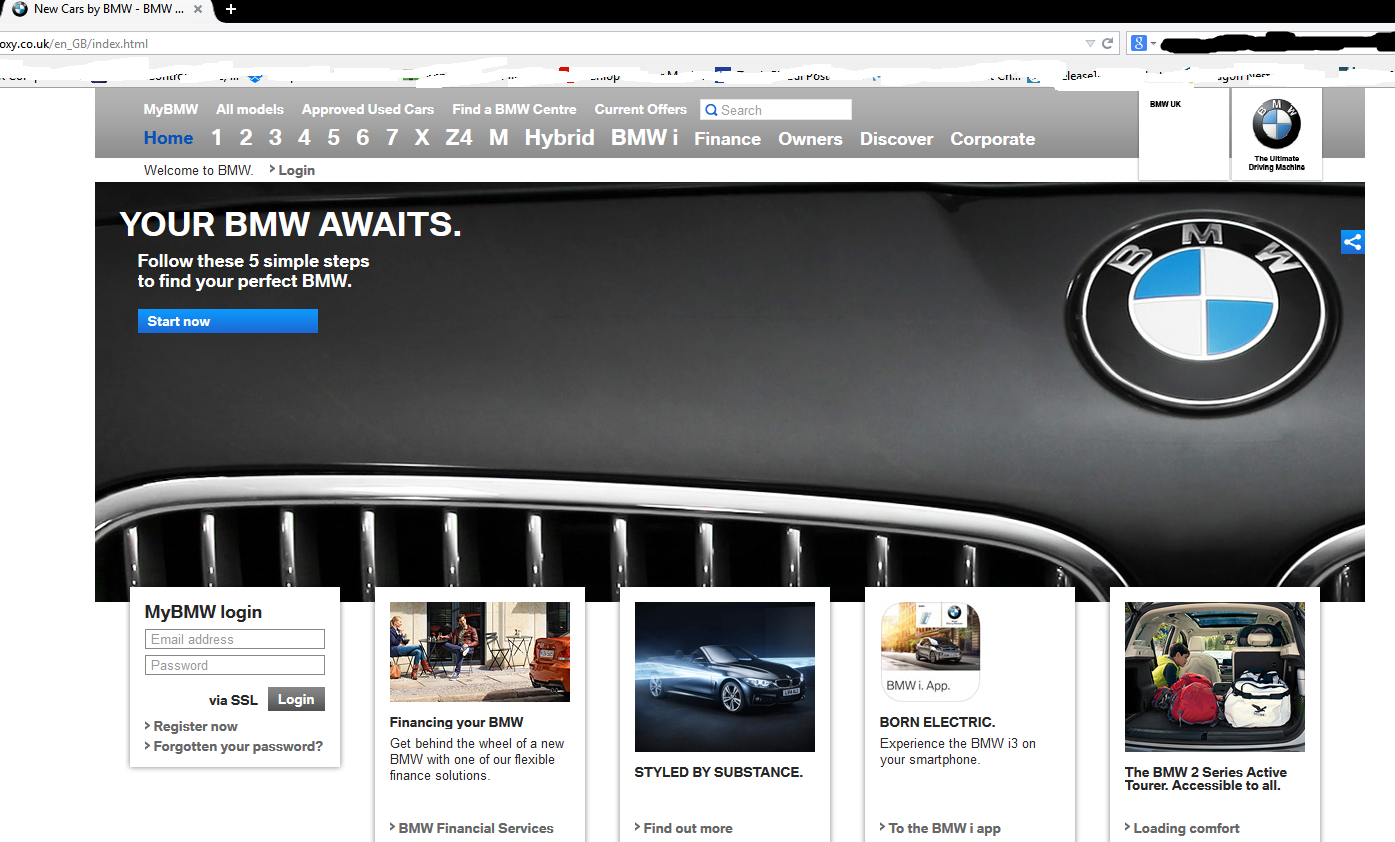
Task: Go to the Home menu item
Action: (168, 138)
